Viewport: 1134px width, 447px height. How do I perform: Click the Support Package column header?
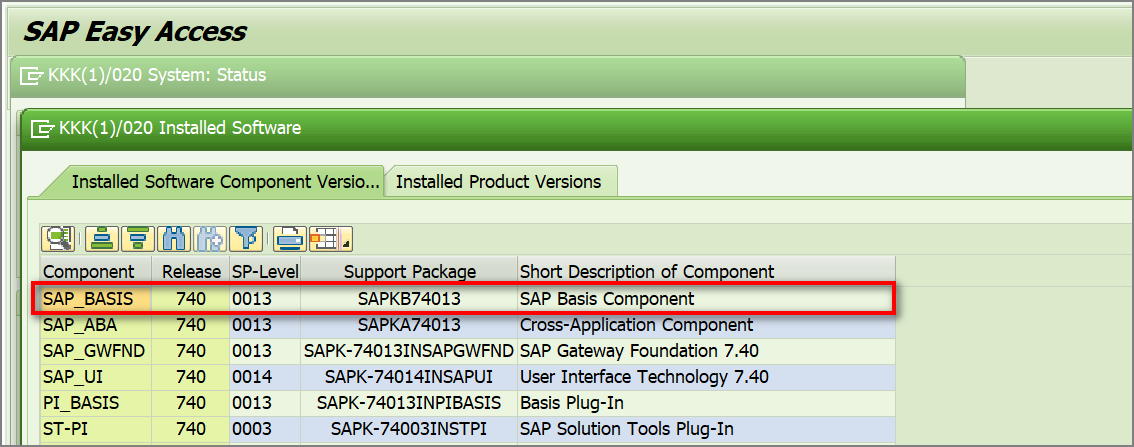pyautogui.click(x=409, y=271)
